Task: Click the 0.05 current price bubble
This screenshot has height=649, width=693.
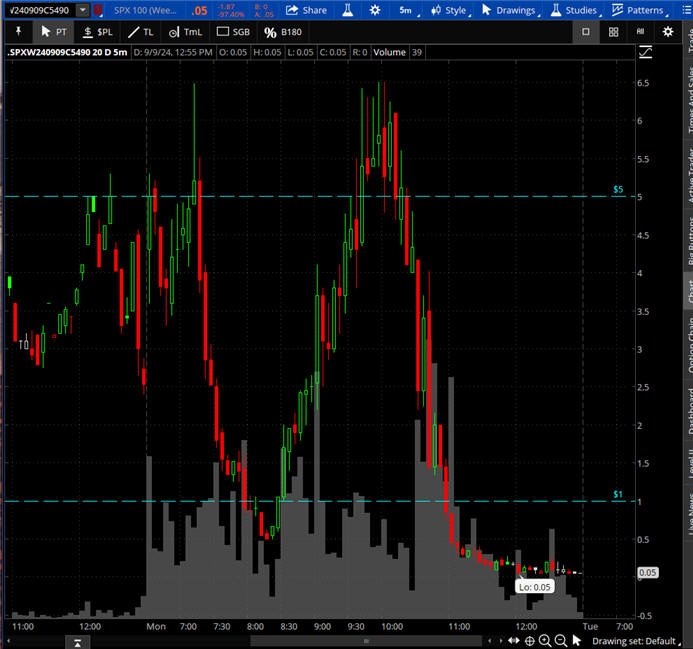Action: click(x=647, y=573)
